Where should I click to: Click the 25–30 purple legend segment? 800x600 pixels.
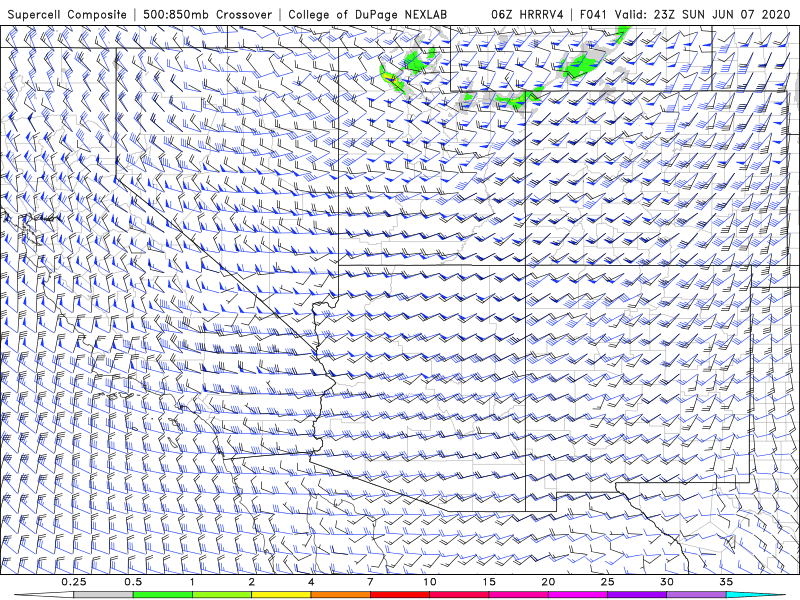coord(637,595)
